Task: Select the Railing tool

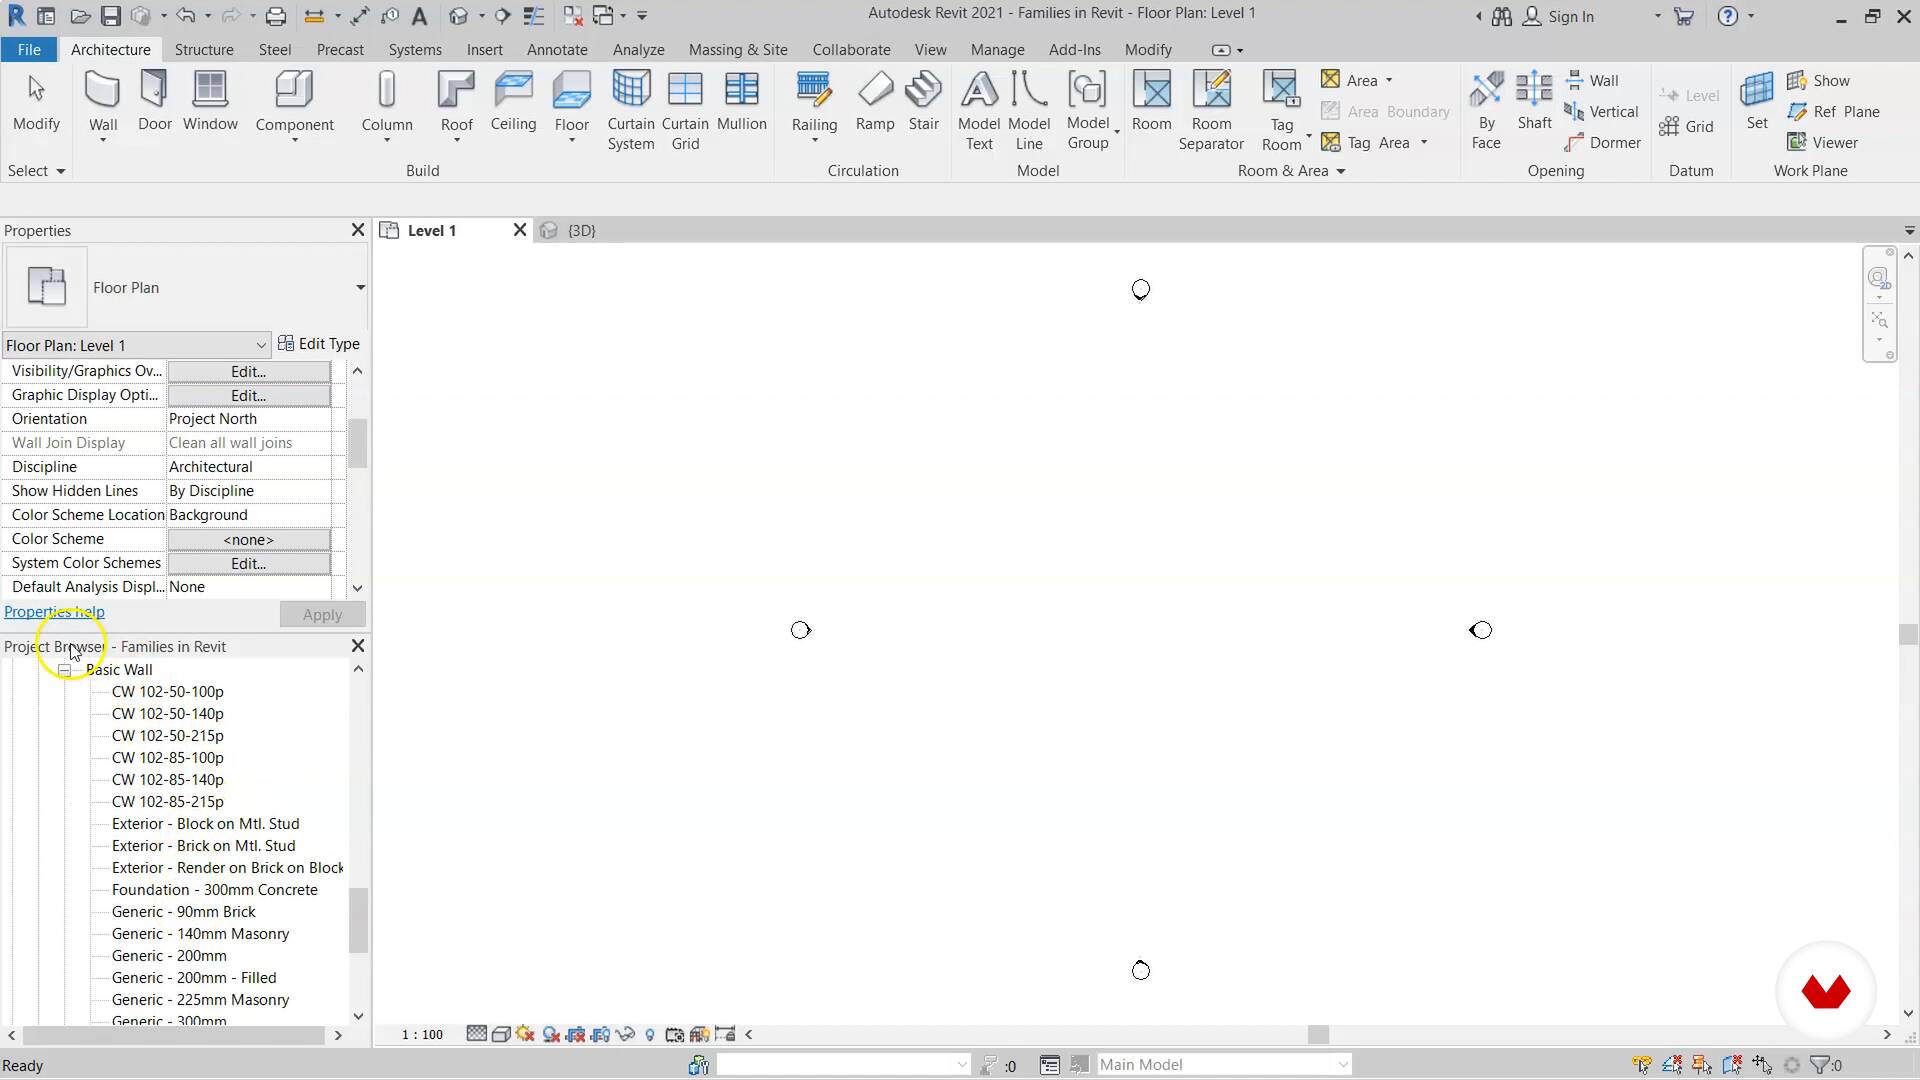Action: [x=814, y=103]
